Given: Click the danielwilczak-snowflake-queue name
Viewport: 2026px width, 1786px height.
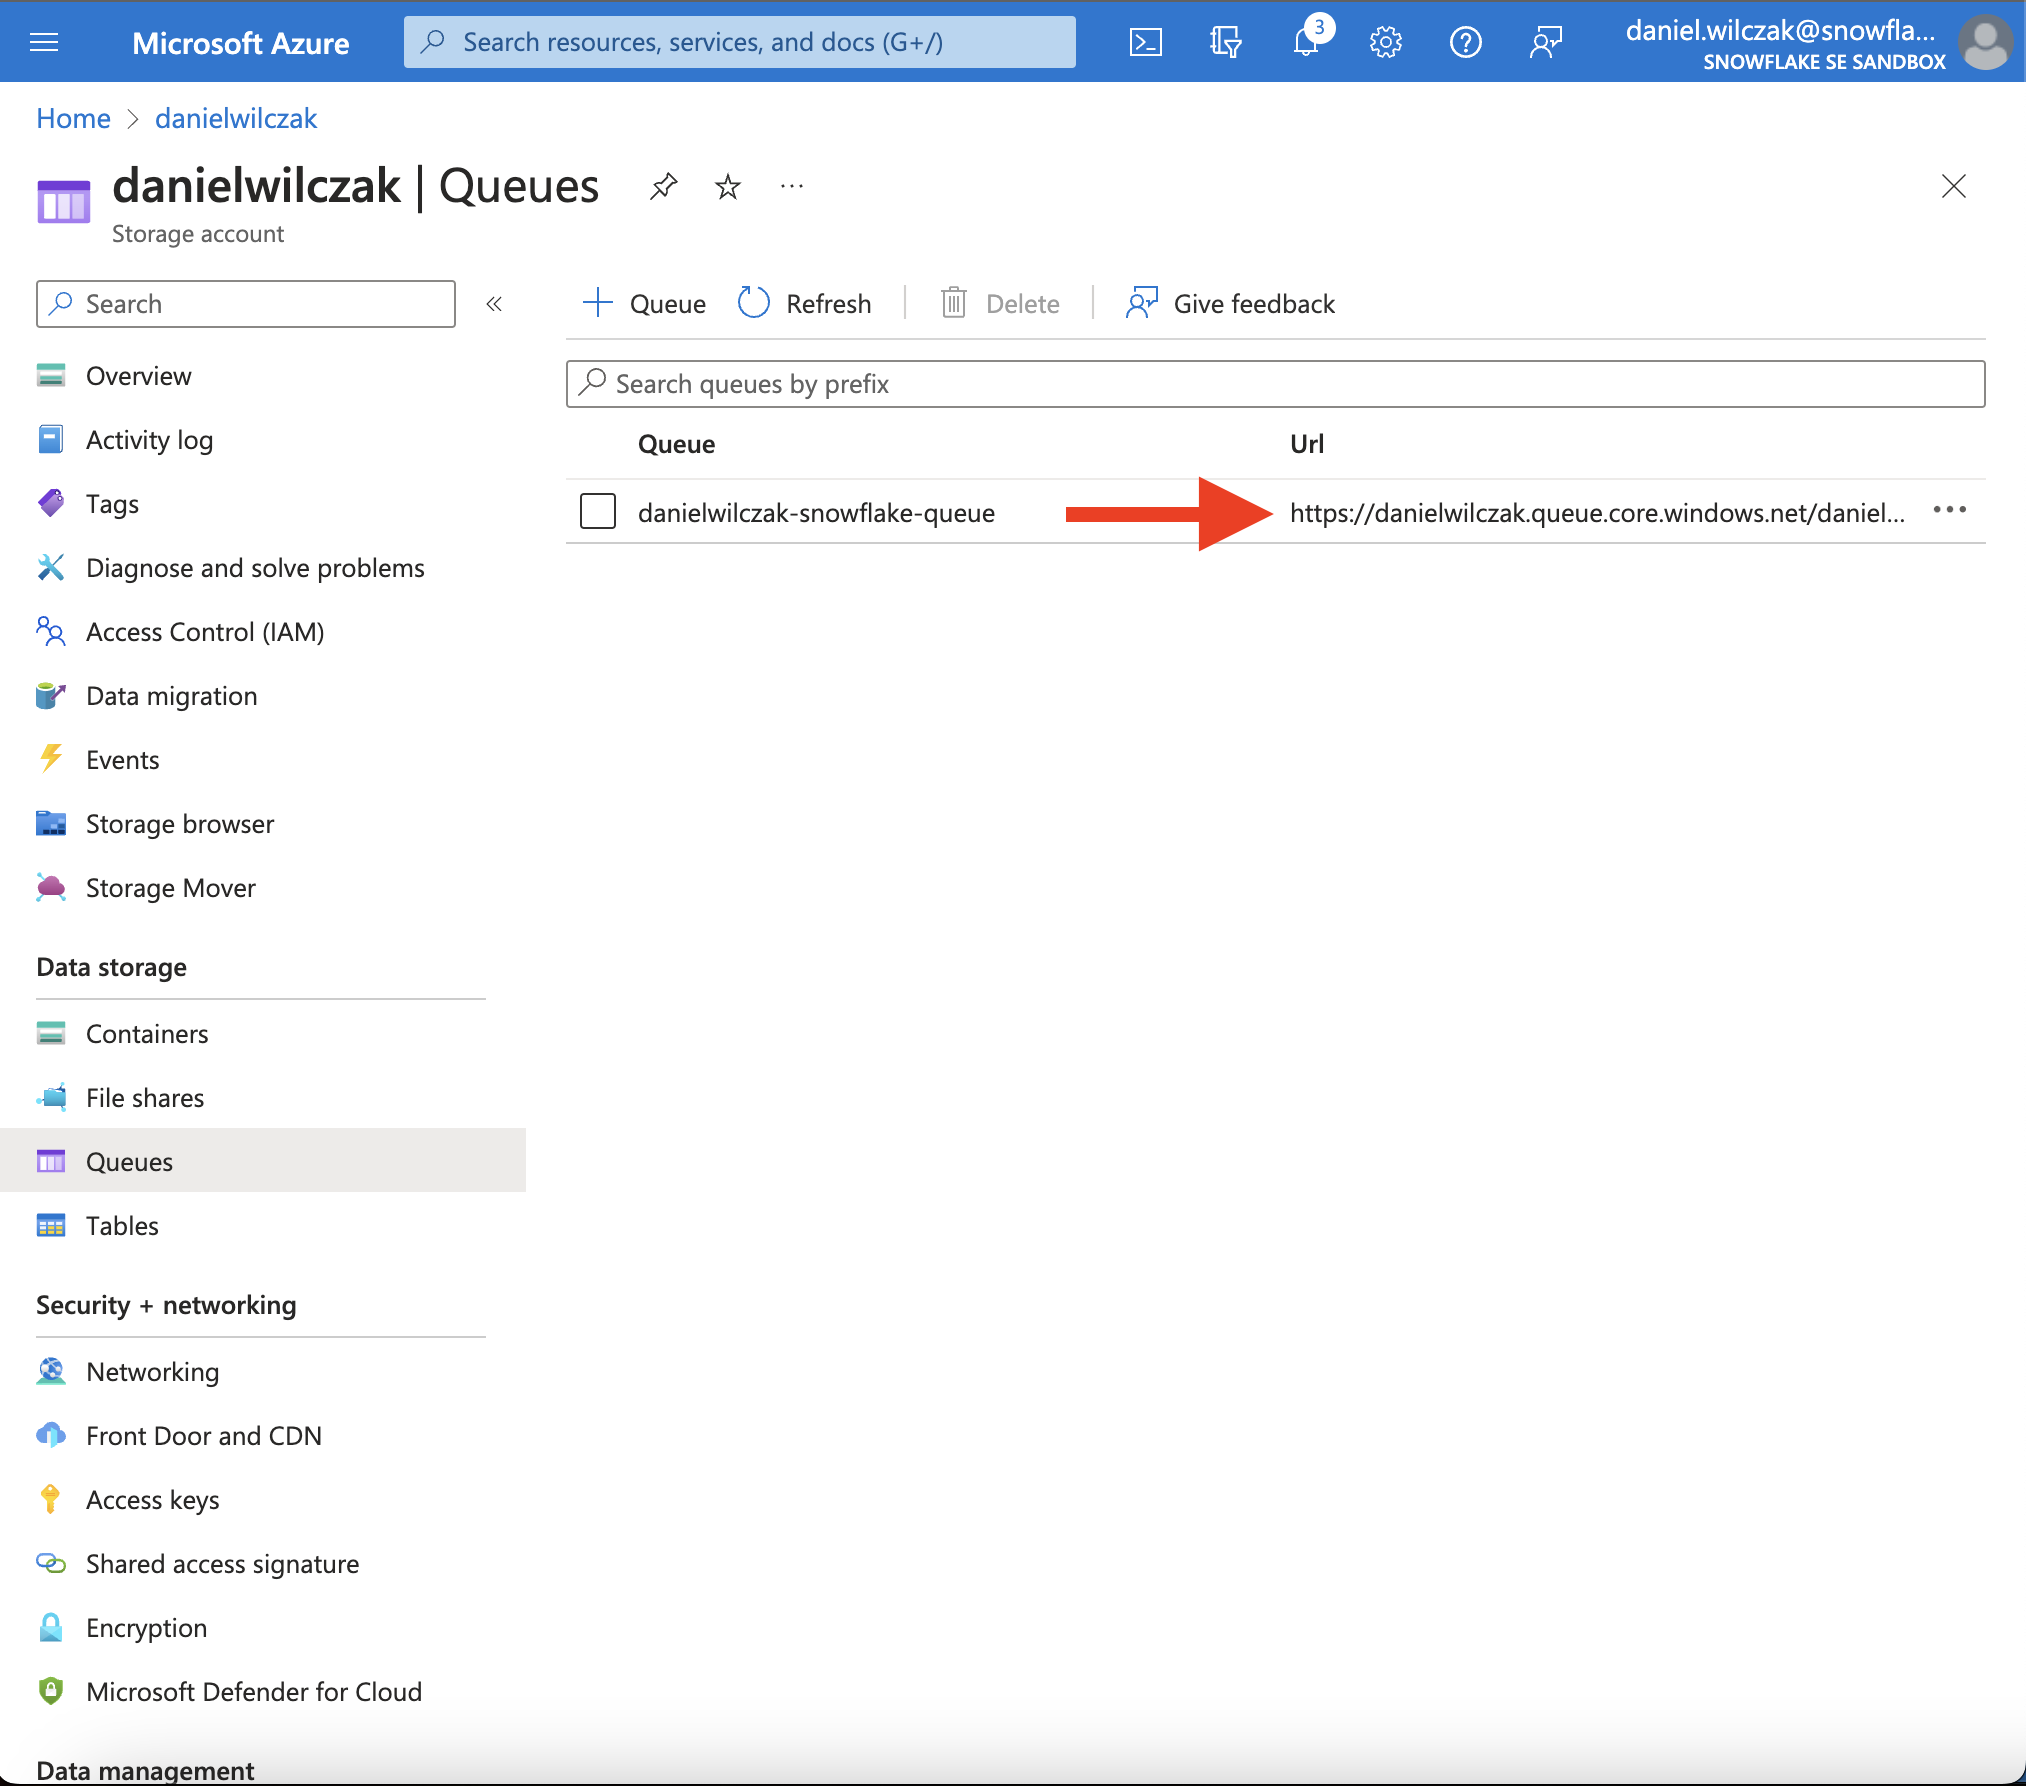Looking at the screenshot, I should click(x=816, y=512).
